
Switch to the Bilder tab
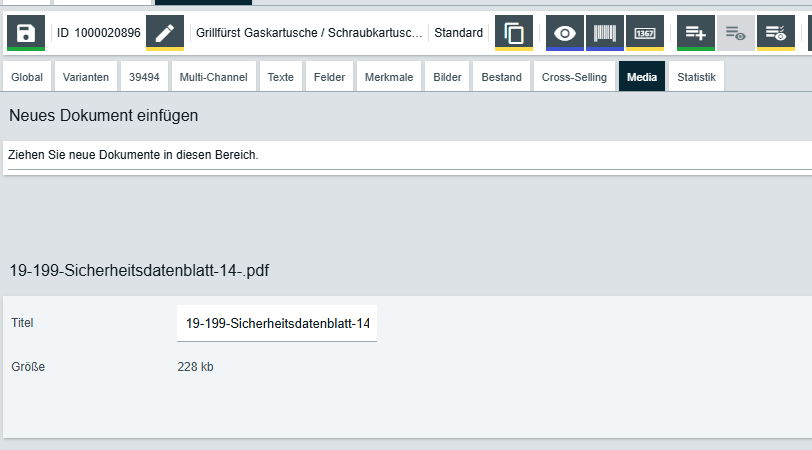click(447, 77)
